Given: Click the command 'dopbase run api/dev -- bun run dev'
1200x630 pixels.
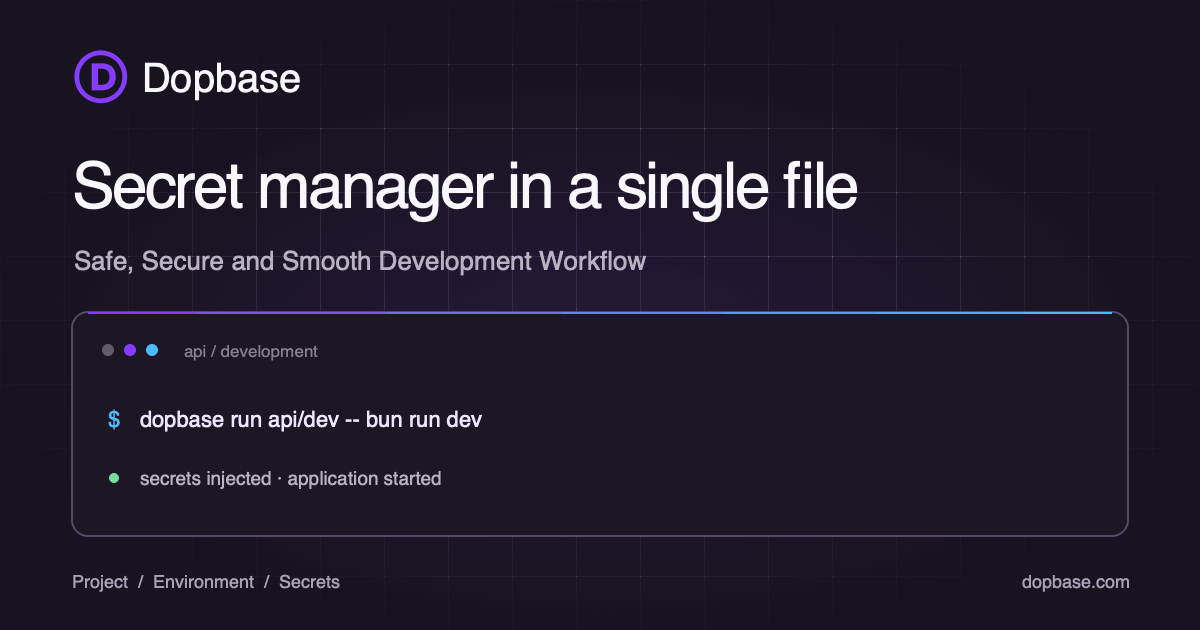Looking at the screenshot, I should [x=311, y=420].
